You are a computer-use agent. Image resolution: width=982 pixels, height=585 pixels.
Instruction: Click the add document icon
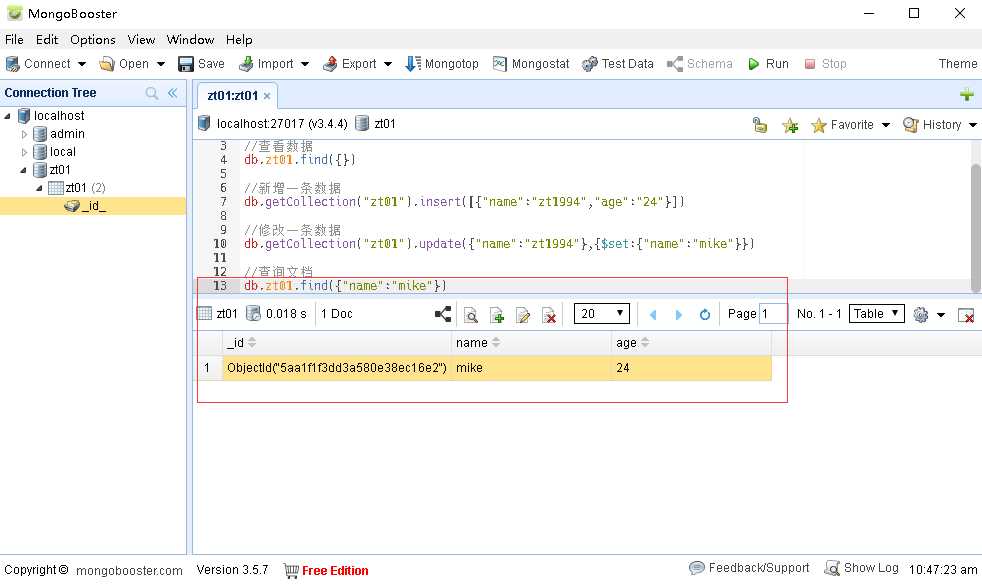point(497,314)
